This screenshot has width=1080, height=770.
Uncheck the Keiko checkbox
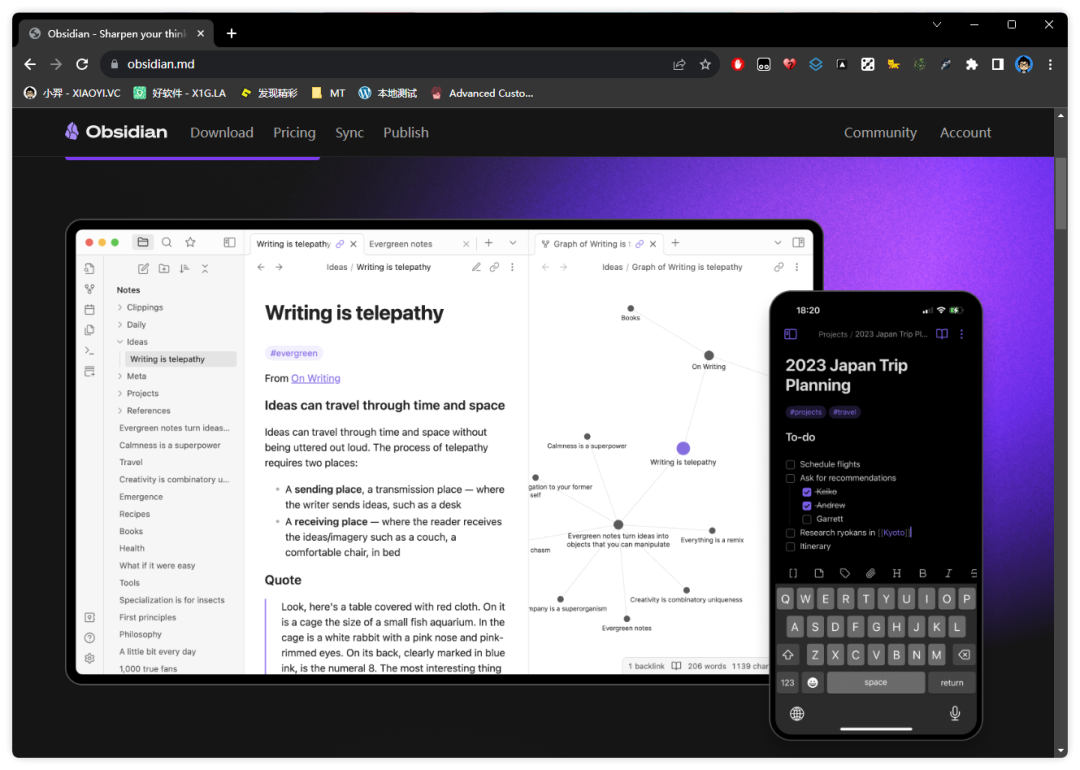(807, 492)
